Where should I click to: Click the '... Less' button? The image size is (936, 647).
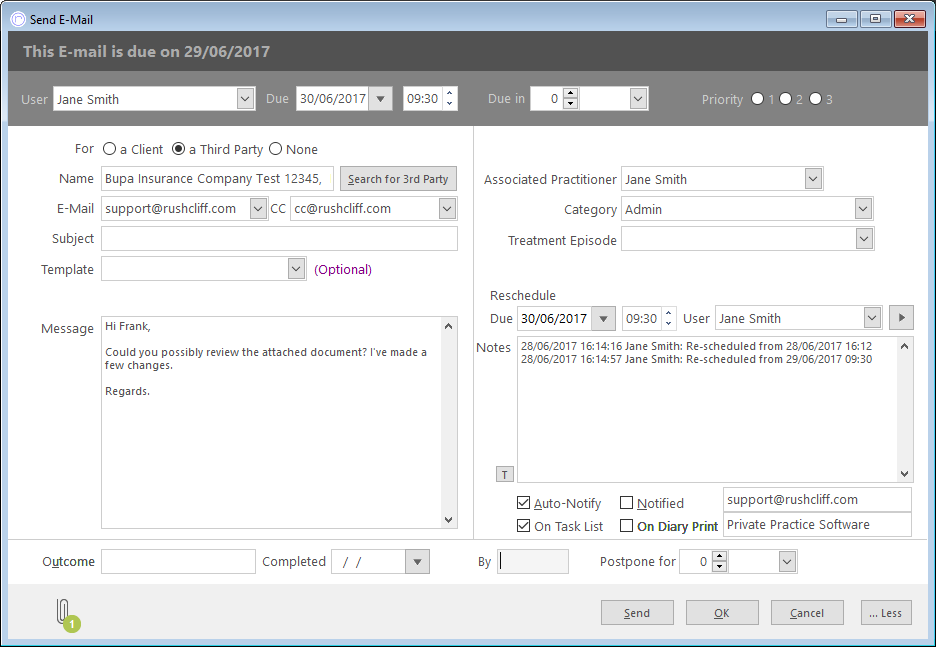(x=886, y=612)
